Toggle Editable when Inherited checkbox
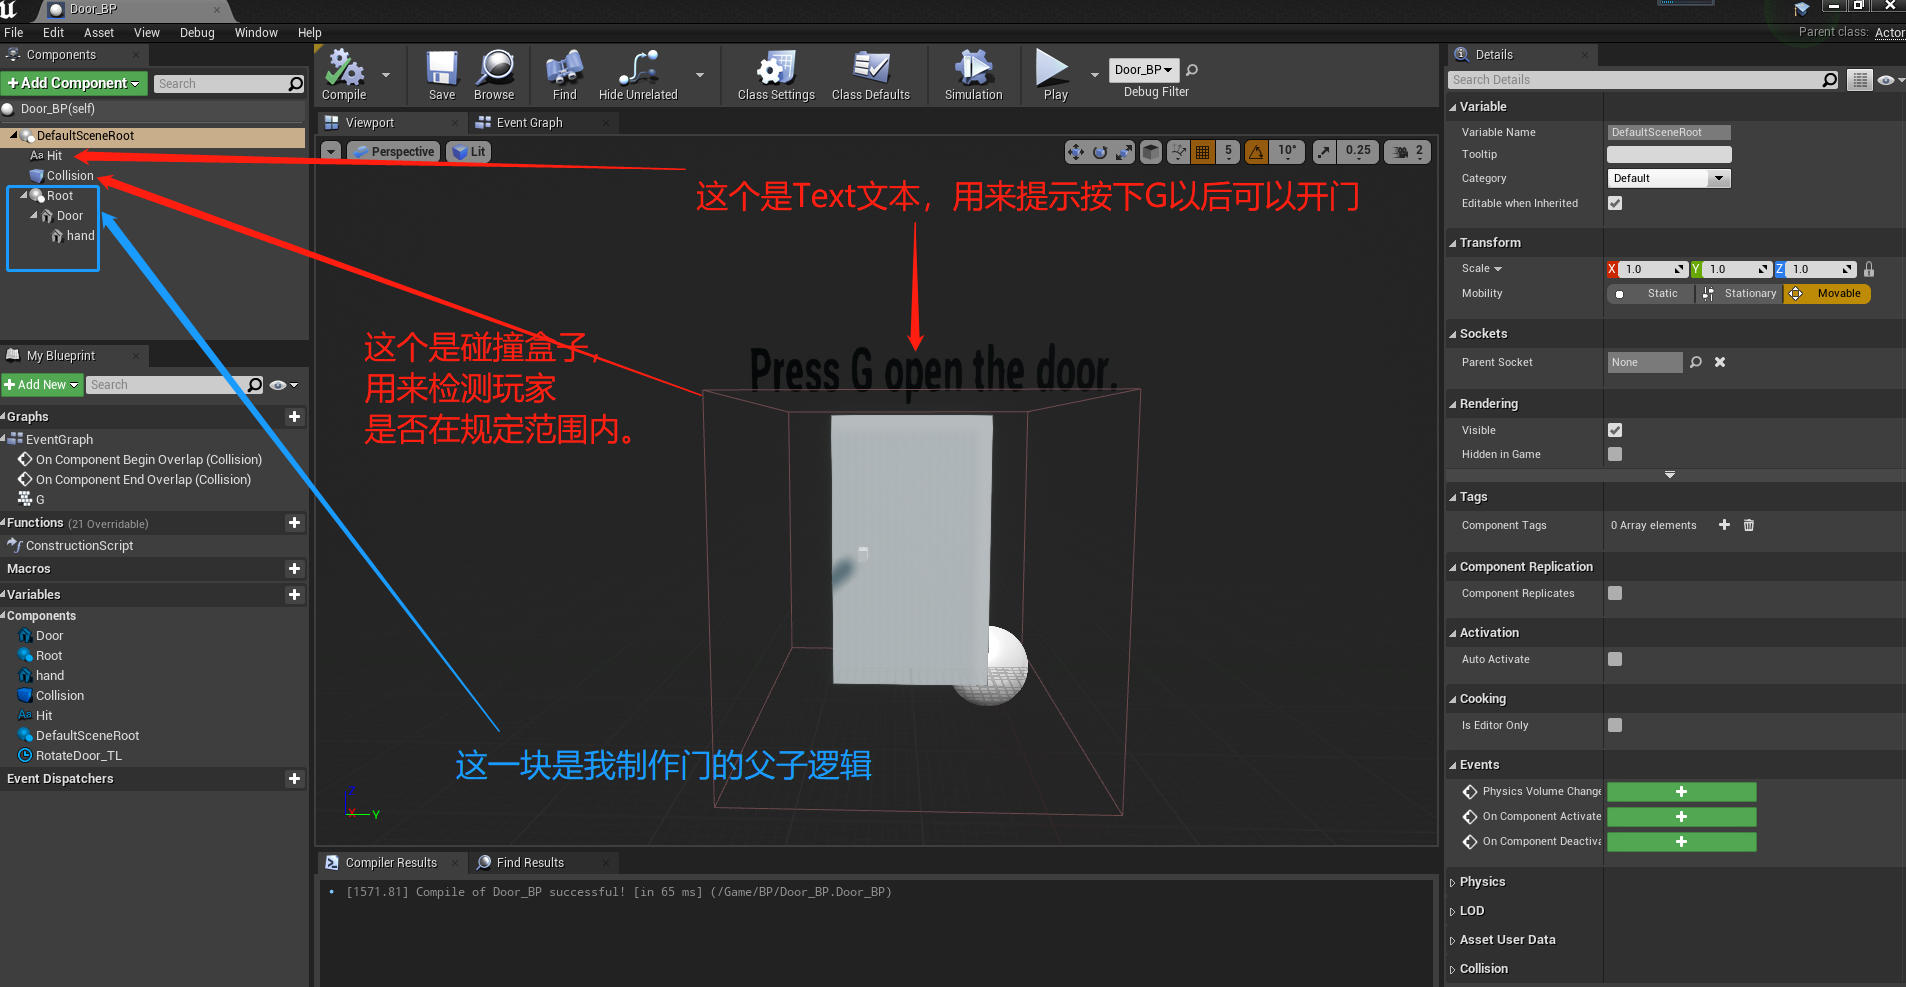 click(1614, 202)
